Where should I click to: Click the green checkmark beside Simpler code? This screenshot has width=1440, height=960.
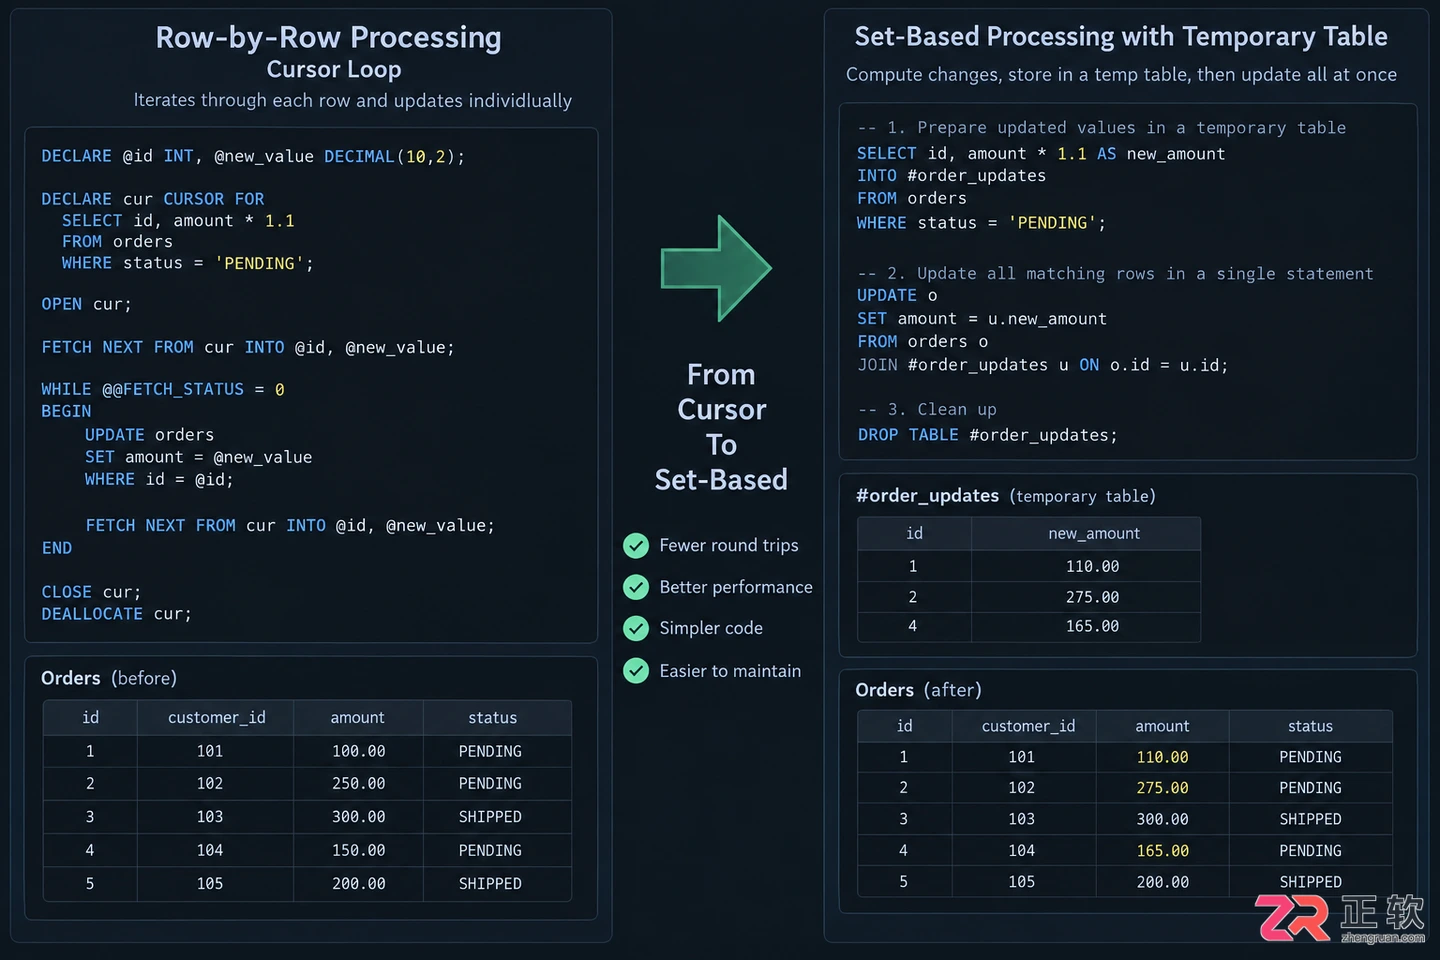(x=636, y=628)
